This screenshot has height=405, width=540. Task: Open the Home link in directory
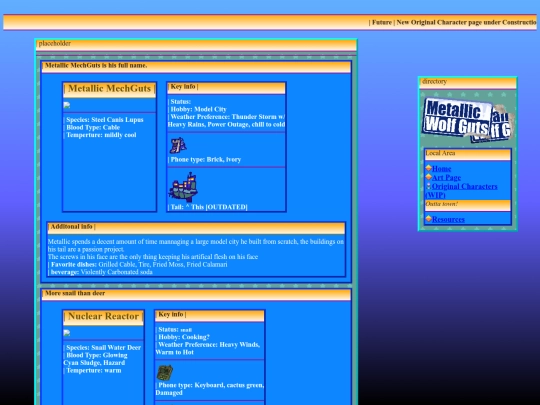pyautogui.click(x=441, y=169)
